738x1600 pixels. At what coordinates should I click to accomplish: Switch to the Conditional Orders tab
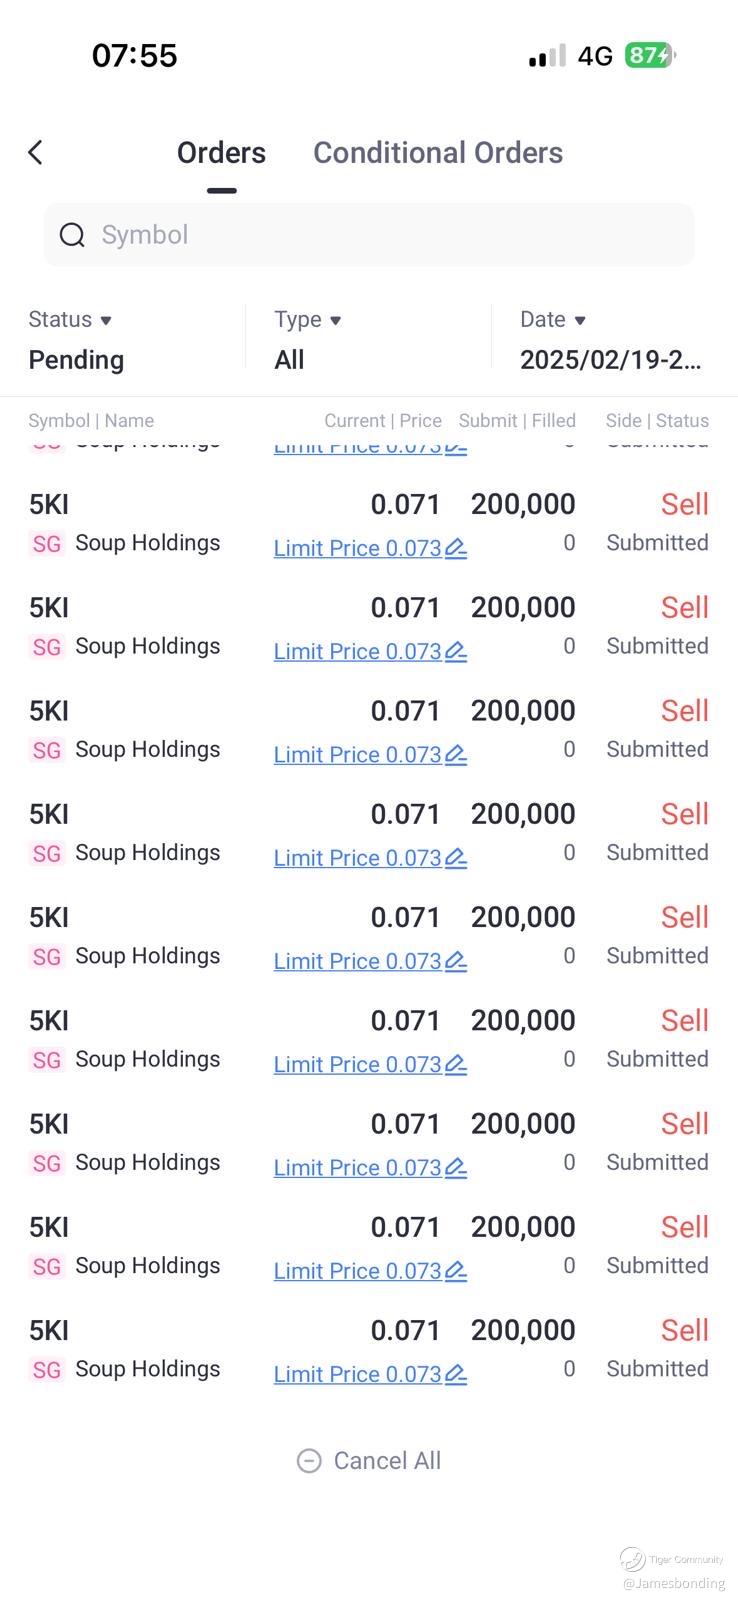pyautogui.click(x=438, y=153)
